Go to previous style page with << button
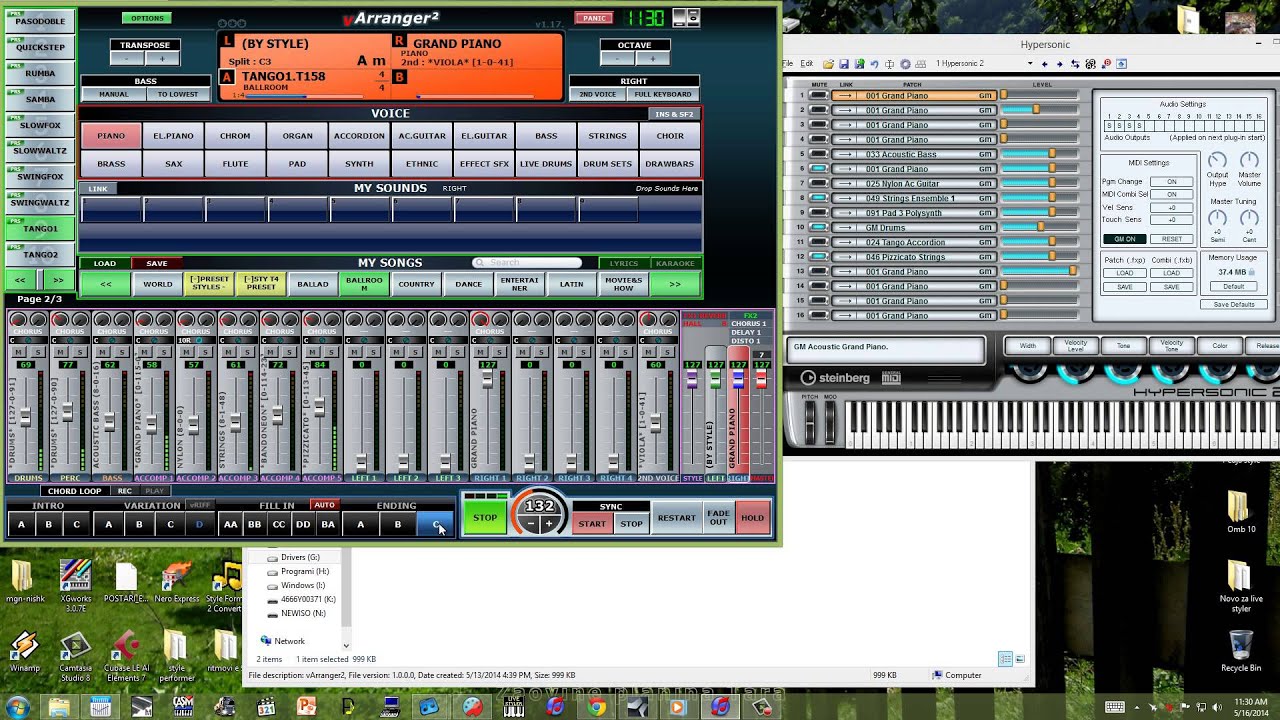The height and width of the screenshot is (720, 1280). [x=20, y=280]
